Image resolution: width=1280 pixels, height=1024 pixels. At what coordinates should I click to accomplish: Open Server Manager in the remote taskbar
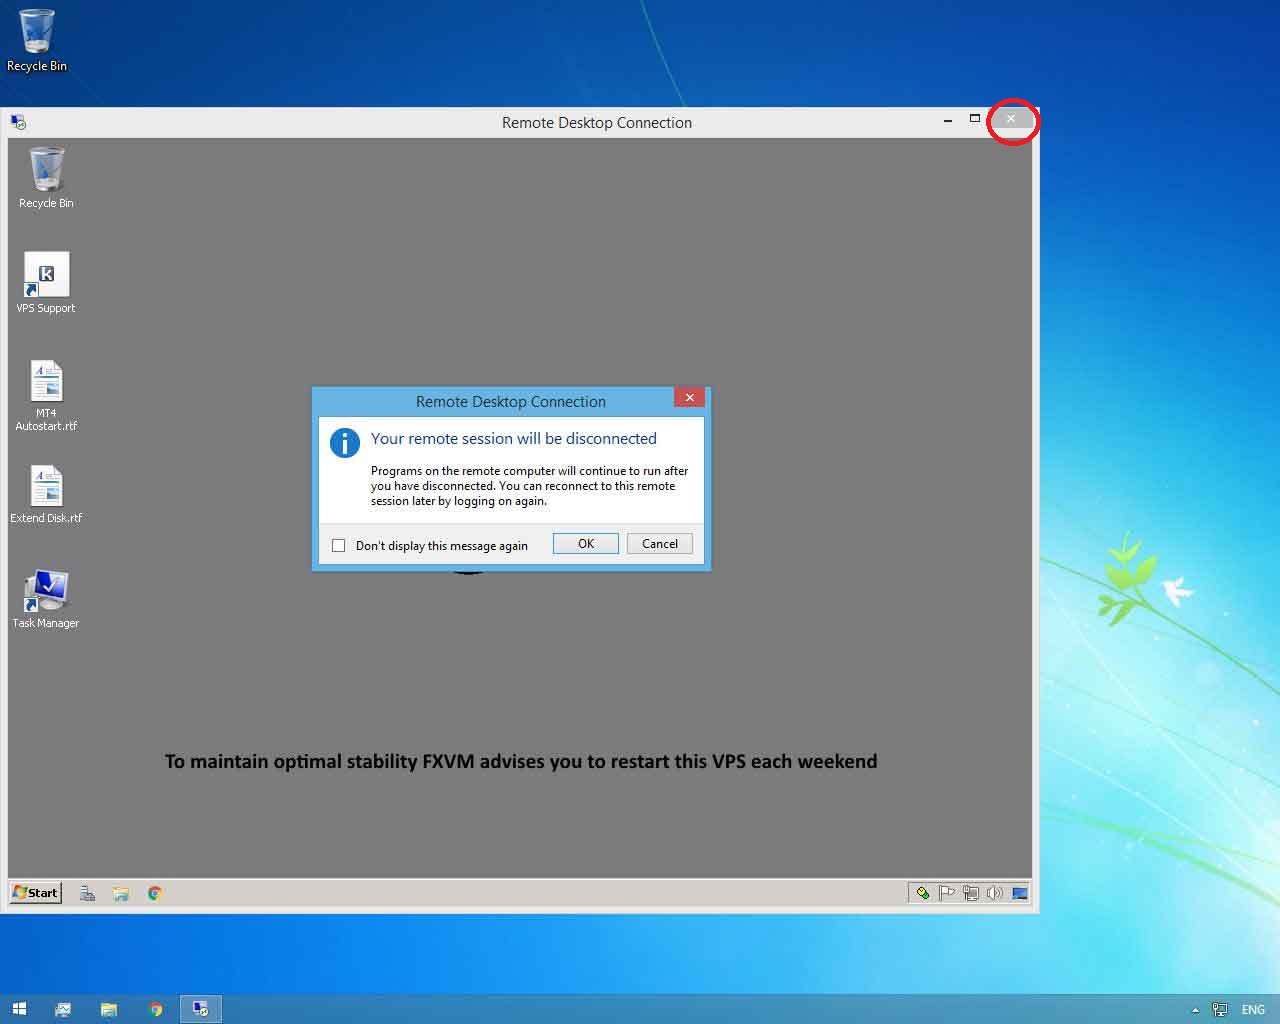coord(88,894)
